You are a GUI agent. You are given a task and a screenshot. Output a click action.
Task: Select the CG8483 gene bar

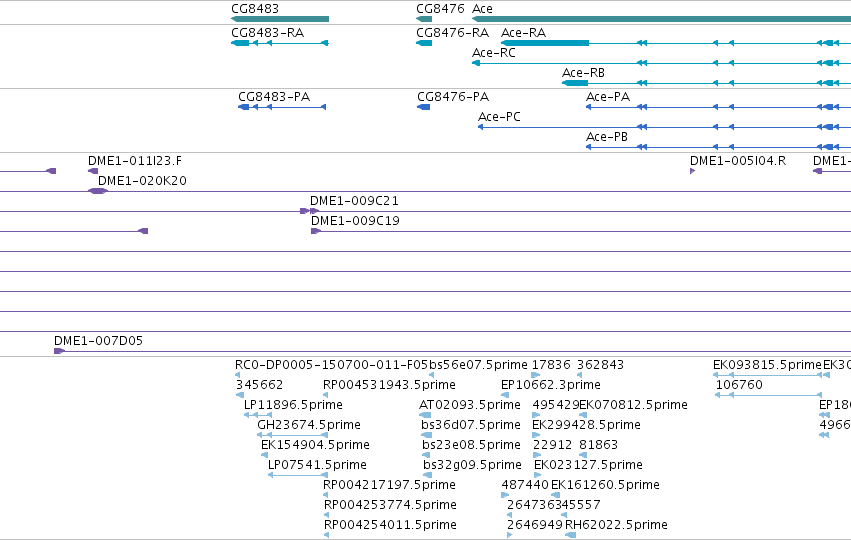(280, 19)
